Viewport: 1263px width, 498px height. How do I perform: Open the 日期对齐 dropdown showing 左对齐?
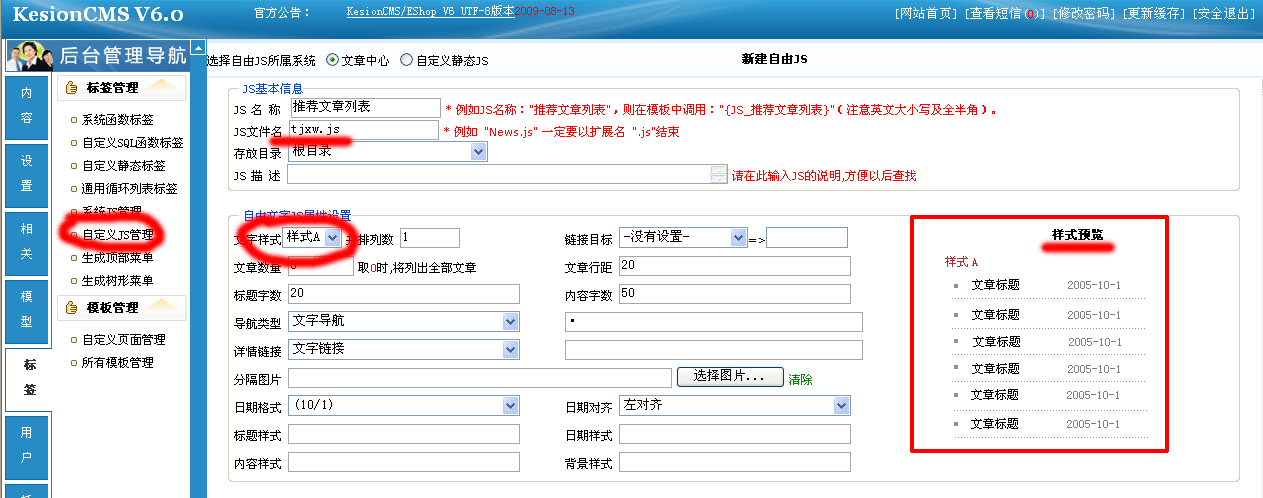point(735,405)
